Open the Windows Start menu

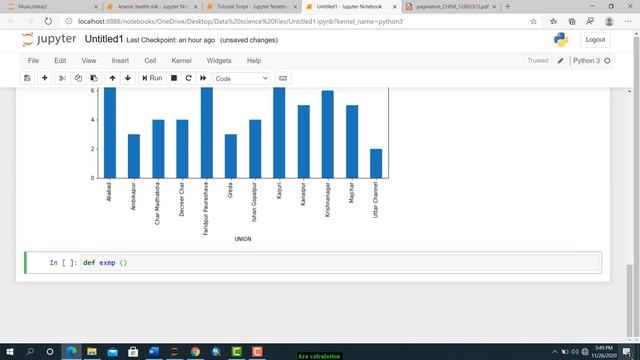pyautogui.click(x=10, y=351)
